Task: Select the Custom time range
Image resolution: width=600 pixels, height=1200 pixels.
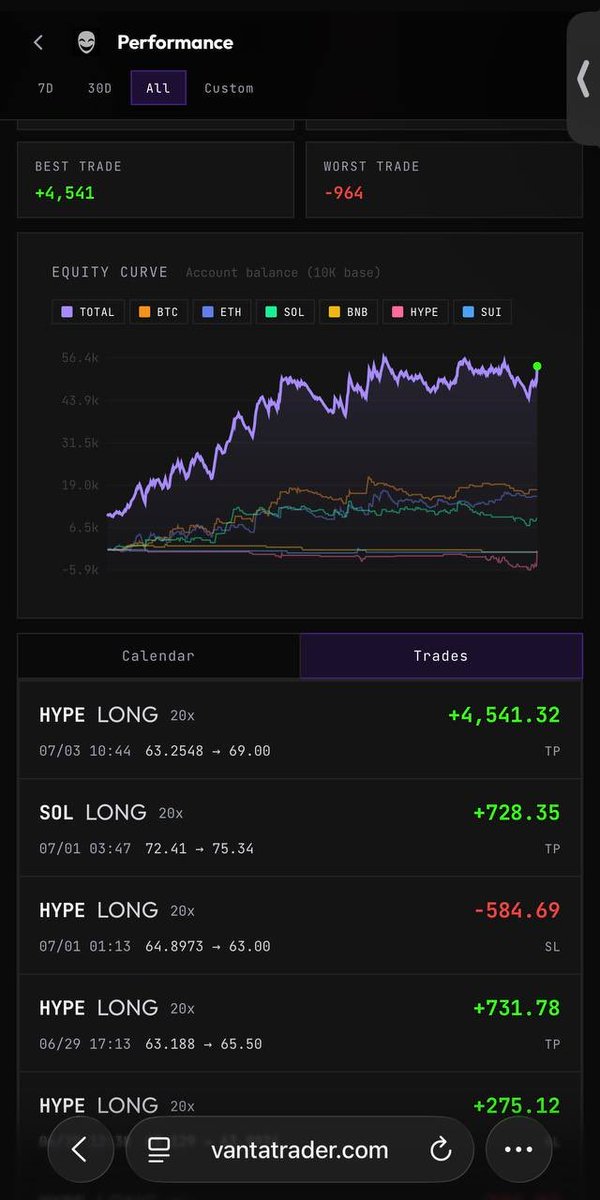Action: tap(229, 88)
